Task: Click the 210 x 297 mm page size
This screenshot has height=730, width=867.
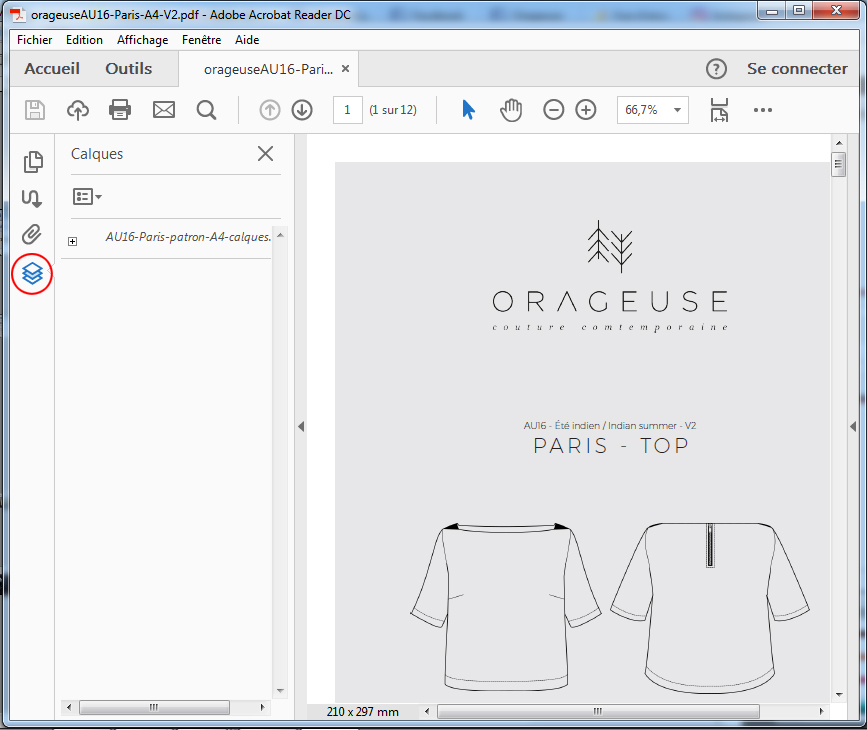Action: [362, 712]
